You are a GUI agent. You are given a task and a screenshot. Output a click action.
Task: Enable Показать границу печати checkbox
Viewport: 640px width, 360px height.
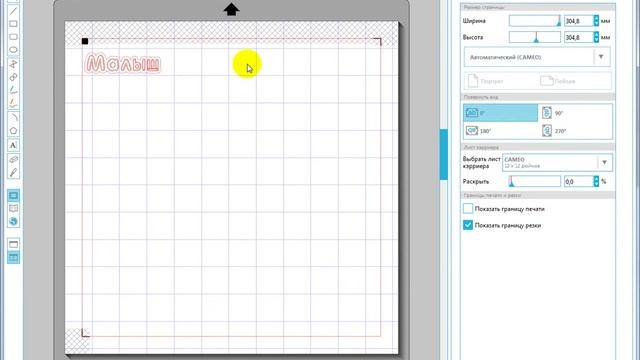click(x=468, y=209)
